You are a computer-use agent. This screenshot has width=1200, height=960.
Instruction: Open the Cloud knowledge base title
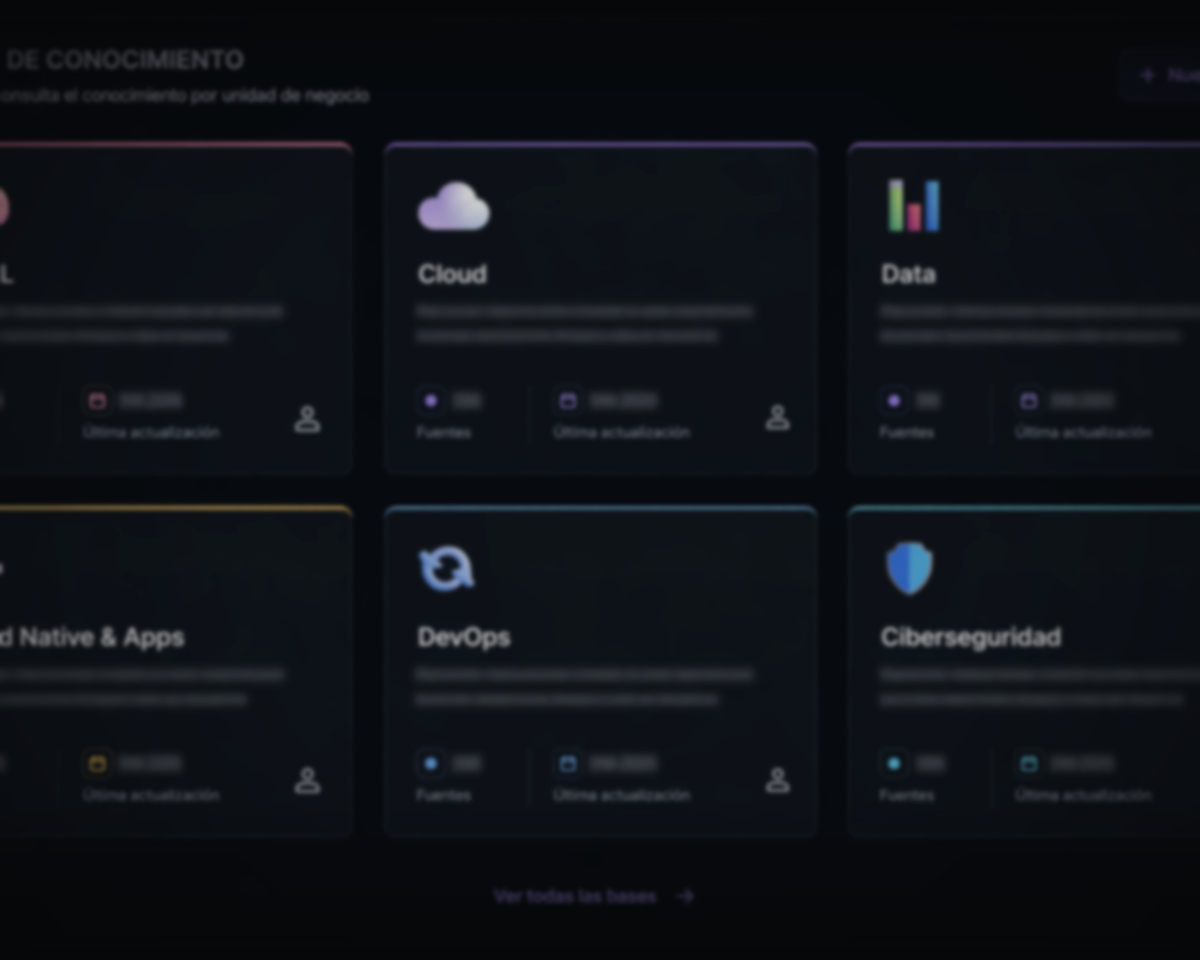click(452, 274)
